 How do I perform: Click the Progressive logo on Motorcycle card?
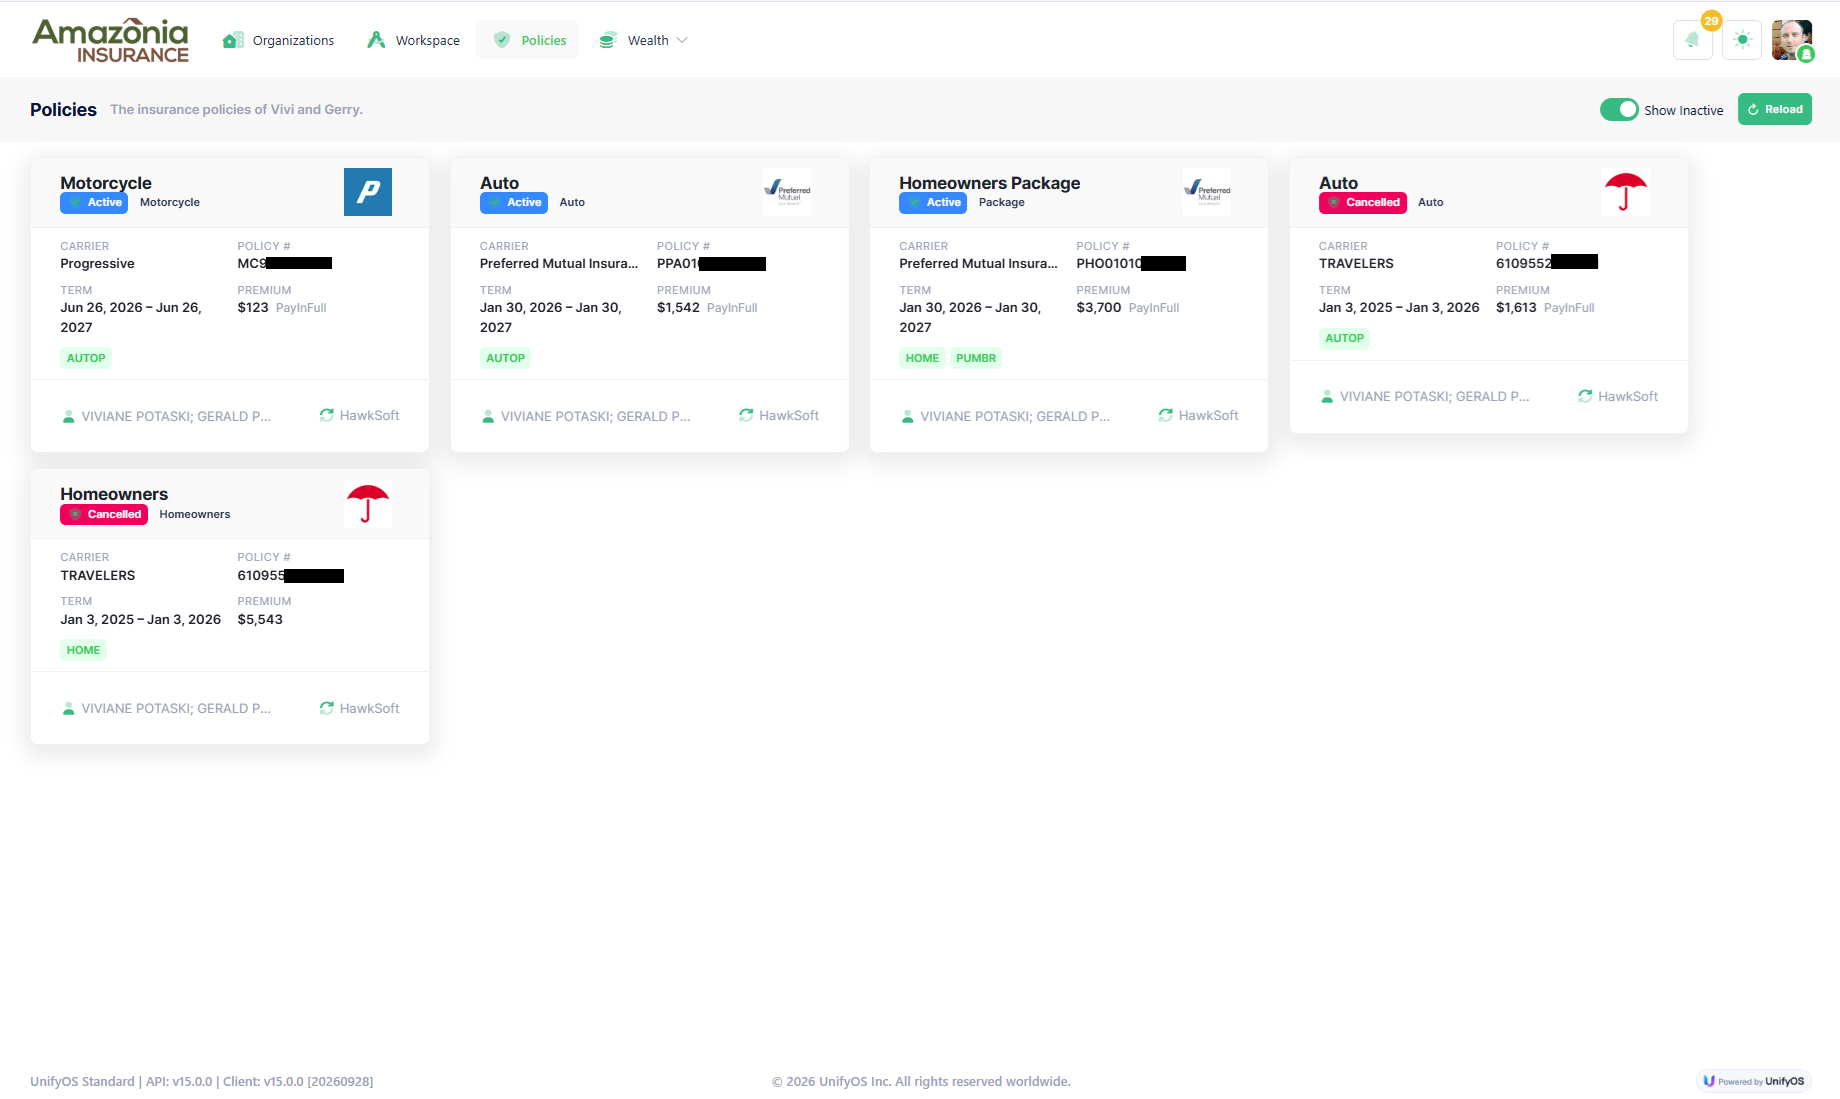point(368,192)
